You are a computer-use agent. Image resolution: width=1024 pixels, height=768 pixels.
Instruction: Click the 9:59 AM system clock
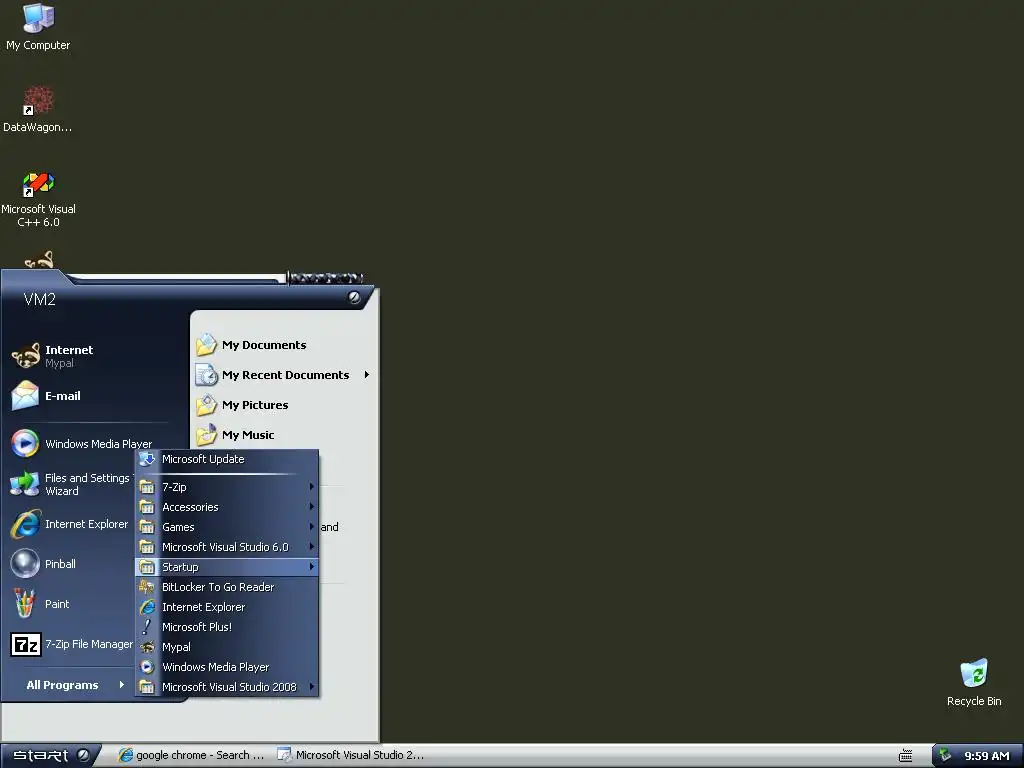point(987,756)
